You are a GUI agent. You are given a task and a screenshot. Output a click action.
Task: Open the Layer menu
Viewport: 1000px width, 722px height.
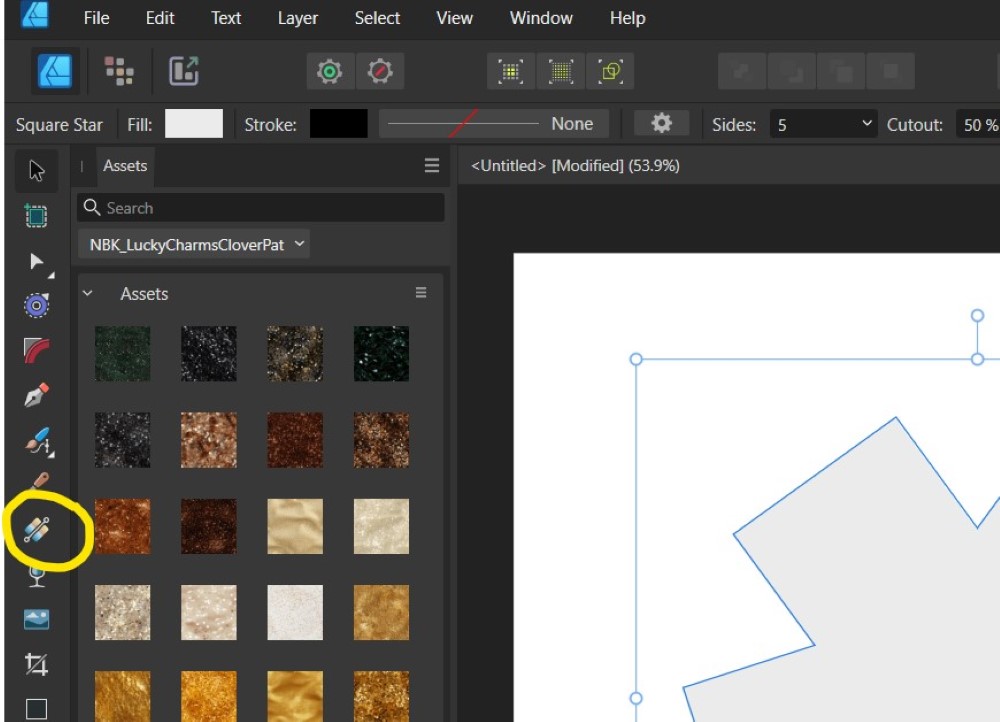[x=298, y=18]
